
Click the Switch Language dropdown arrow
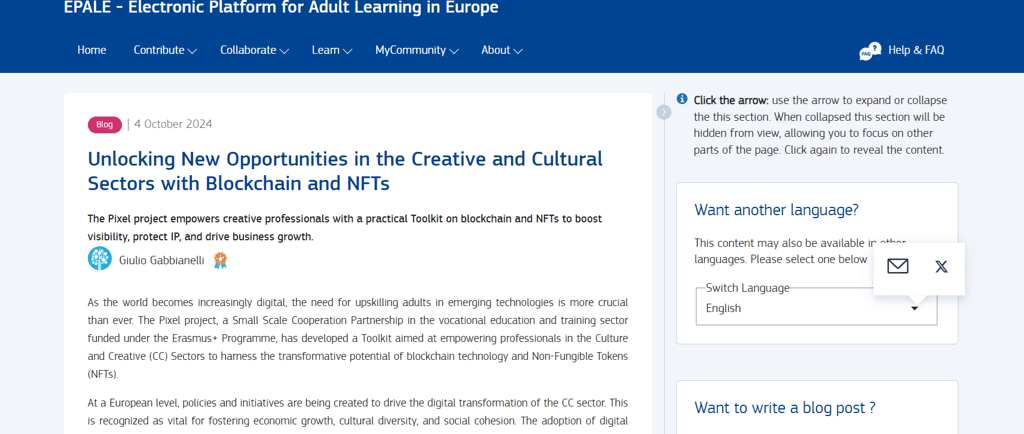[915, 308]
